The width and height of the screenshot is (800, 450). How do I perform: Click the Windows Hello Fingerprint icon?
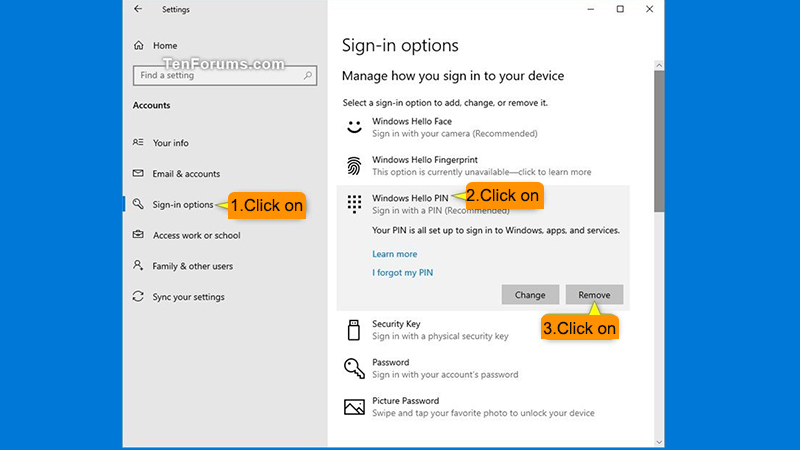[x=354, y=166]
